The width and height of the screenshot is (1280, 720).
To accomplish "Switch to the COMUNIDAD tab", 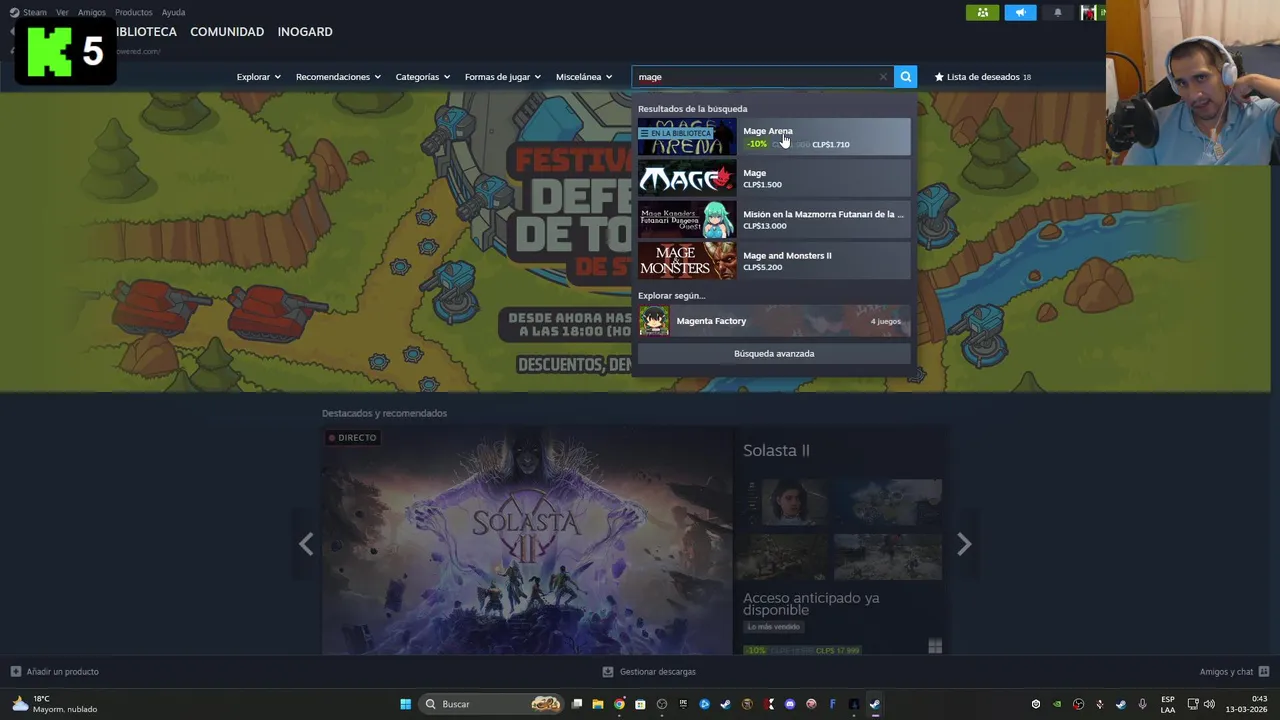I will pyautogui.click(x=227, y=32).
